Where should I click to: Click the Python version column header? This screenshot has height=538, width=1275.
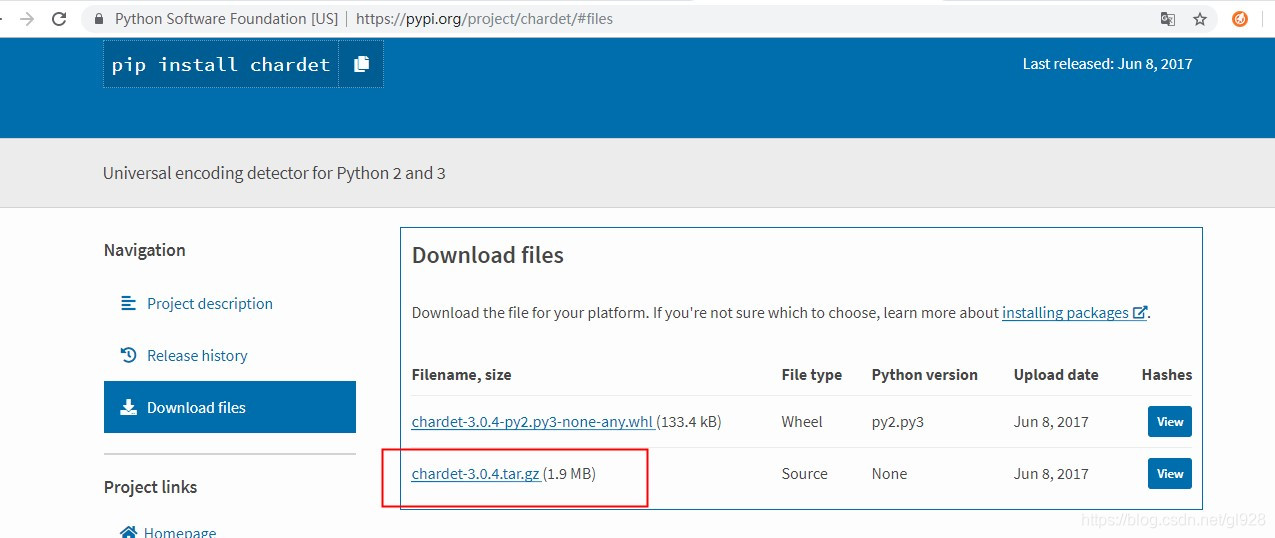(925, 375)
